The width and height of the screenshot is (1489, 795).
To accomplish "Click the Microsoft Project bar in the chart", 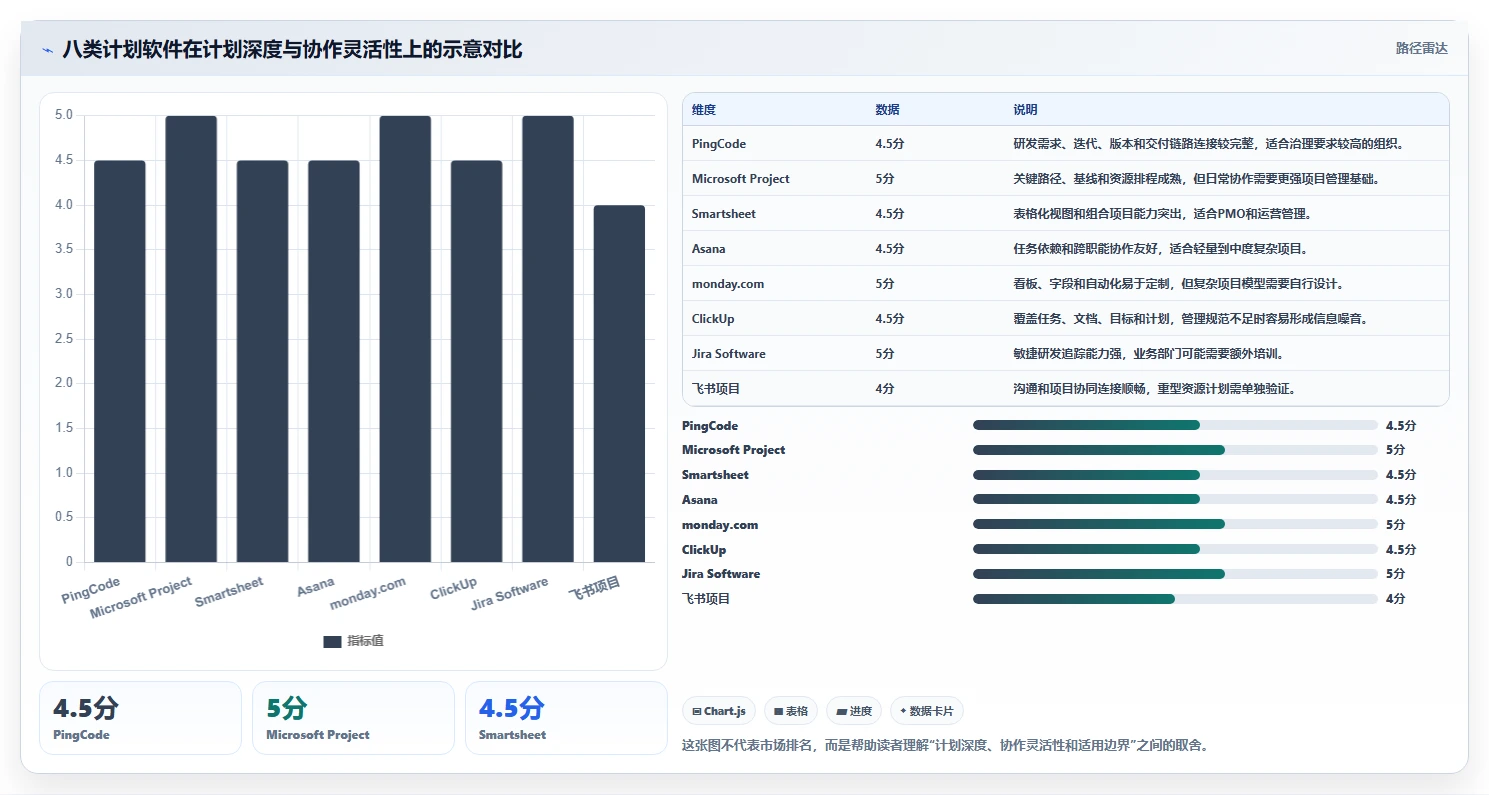I will coord(191,339).
